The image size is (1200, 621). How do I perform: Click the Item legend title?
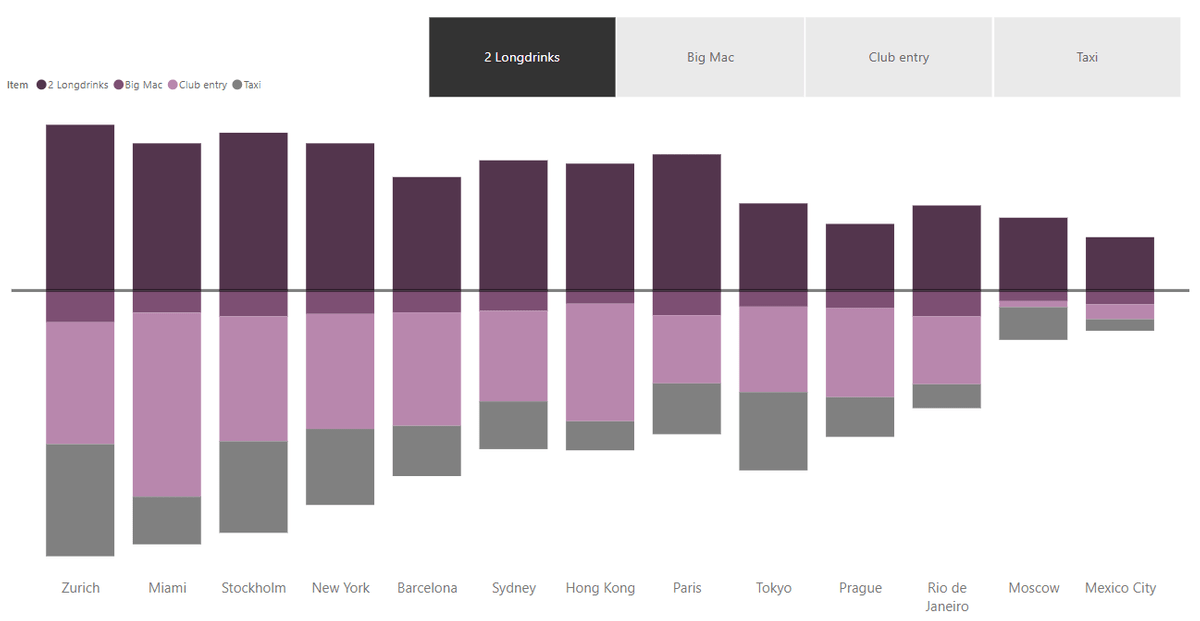point(16,85)
